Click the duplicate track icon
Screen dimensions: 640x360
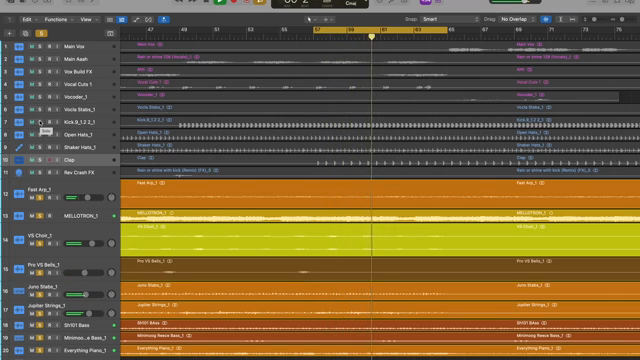25,33
